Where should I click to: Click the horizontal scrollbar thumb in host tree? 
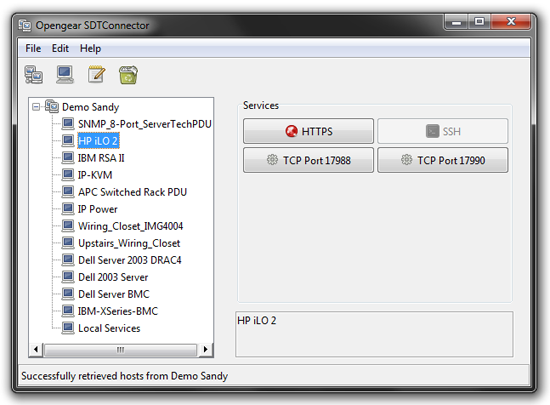(x=120, y=350)
